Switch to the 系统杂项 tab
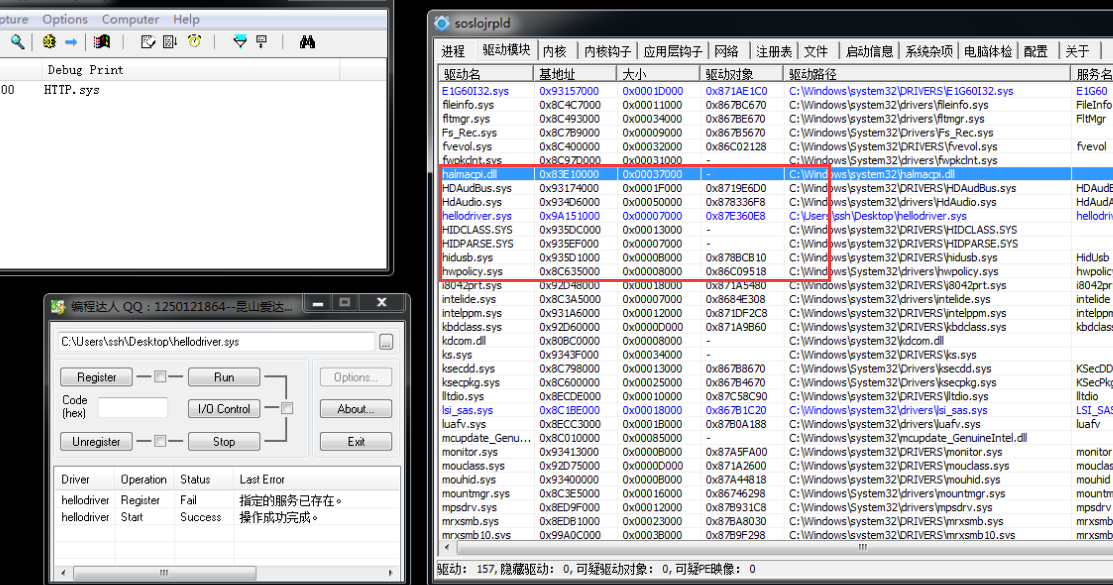The height and width of the screenshot is (585, 1113). 929,51
